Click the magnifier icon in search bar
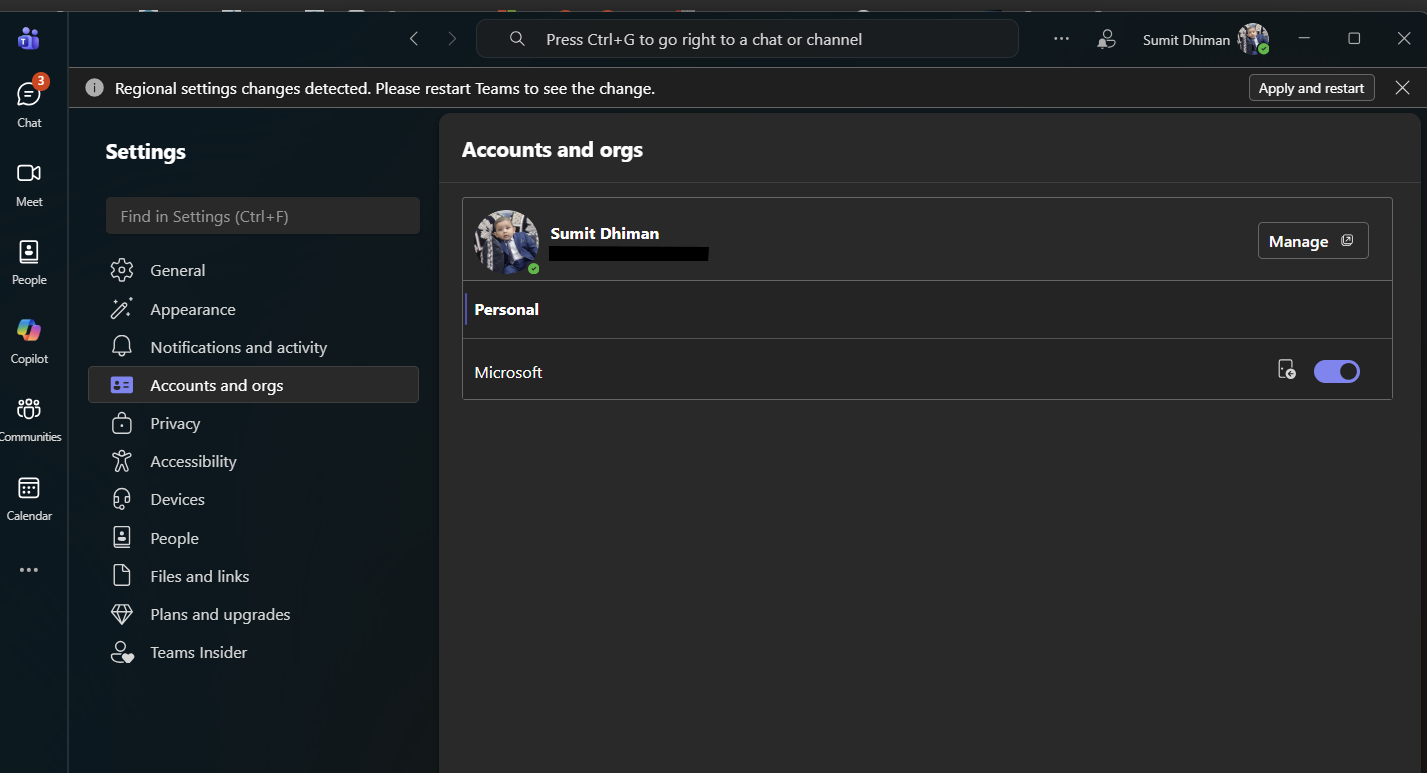This screenshot has height=773, width=1427. 517,39
